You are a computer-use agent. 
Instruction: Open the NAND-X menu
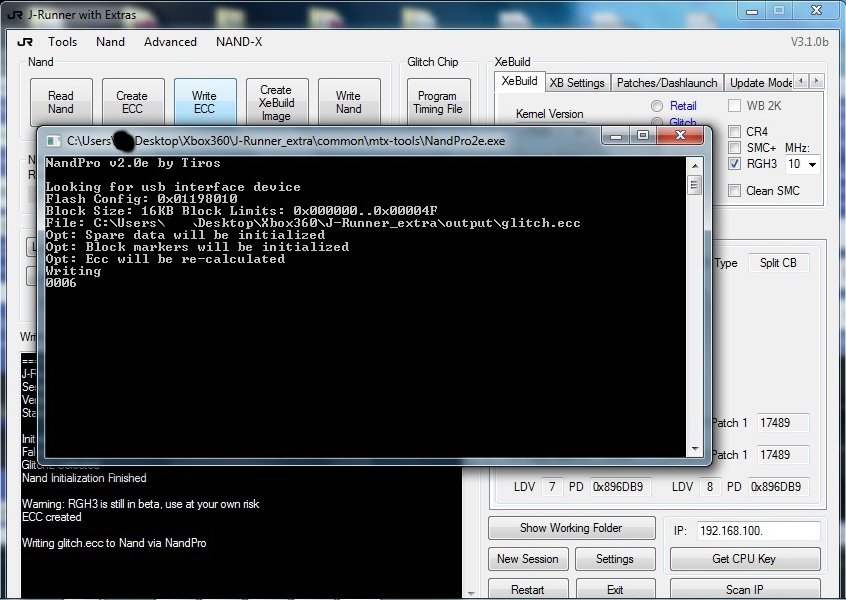[239, 42]
